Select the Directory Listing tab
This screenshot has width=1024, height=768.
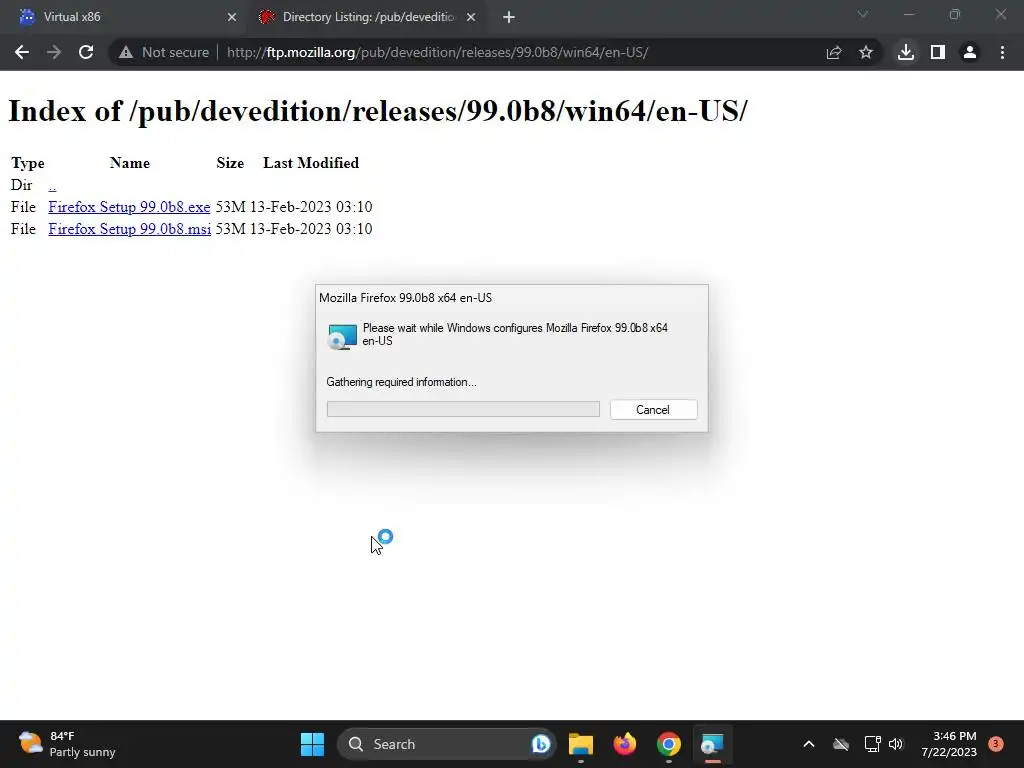[366, 17]
